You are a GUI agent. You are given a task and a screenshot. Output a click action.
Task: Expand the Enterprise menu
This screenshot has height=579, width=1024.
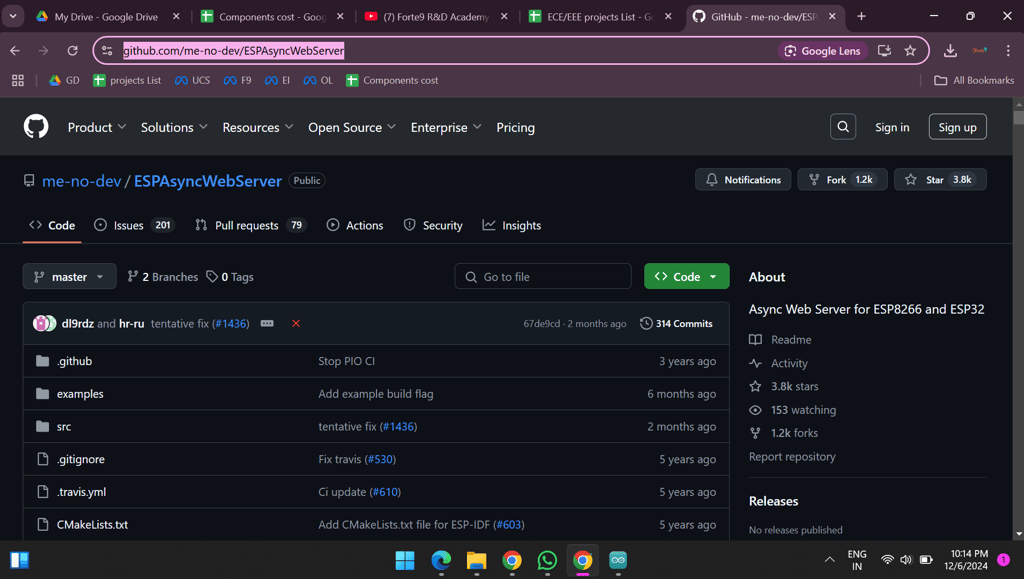tap(445, 127)
